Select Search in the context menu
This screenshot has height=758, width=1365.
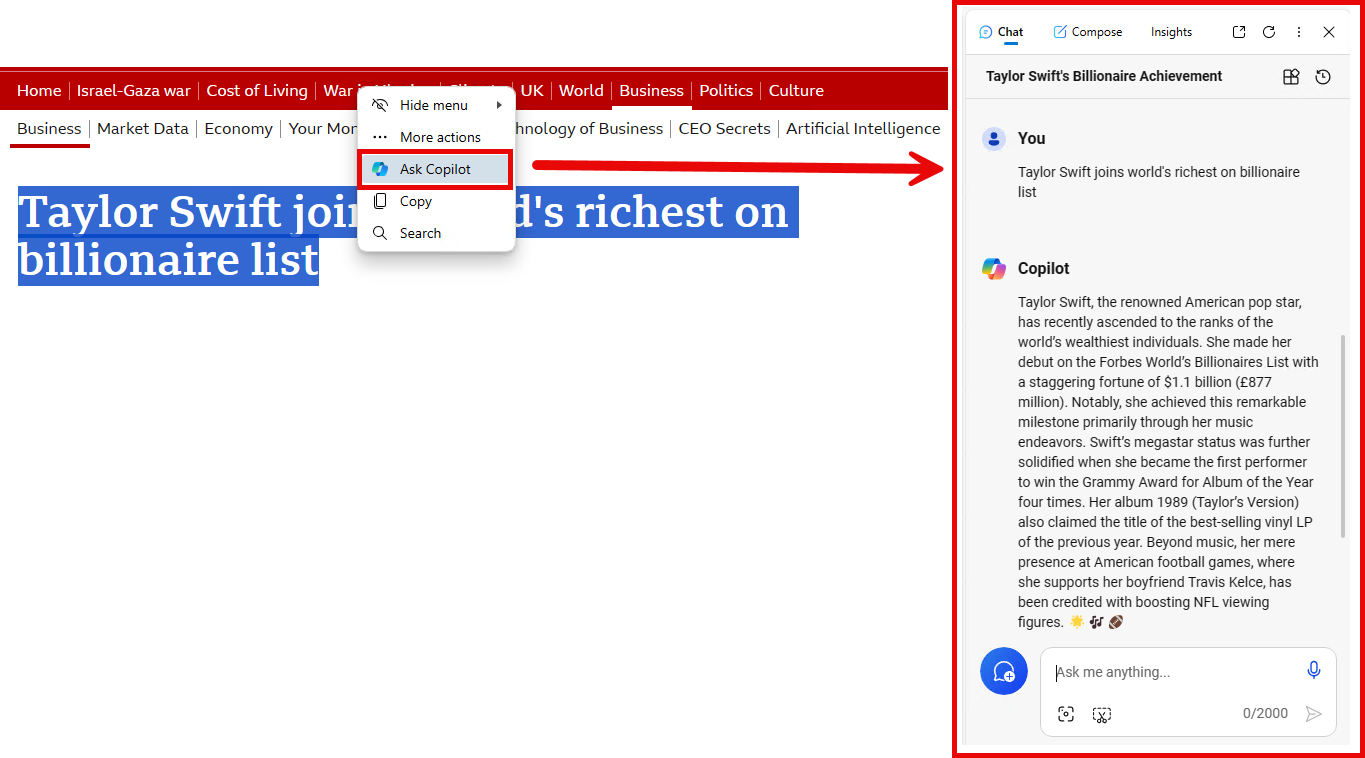420,233
